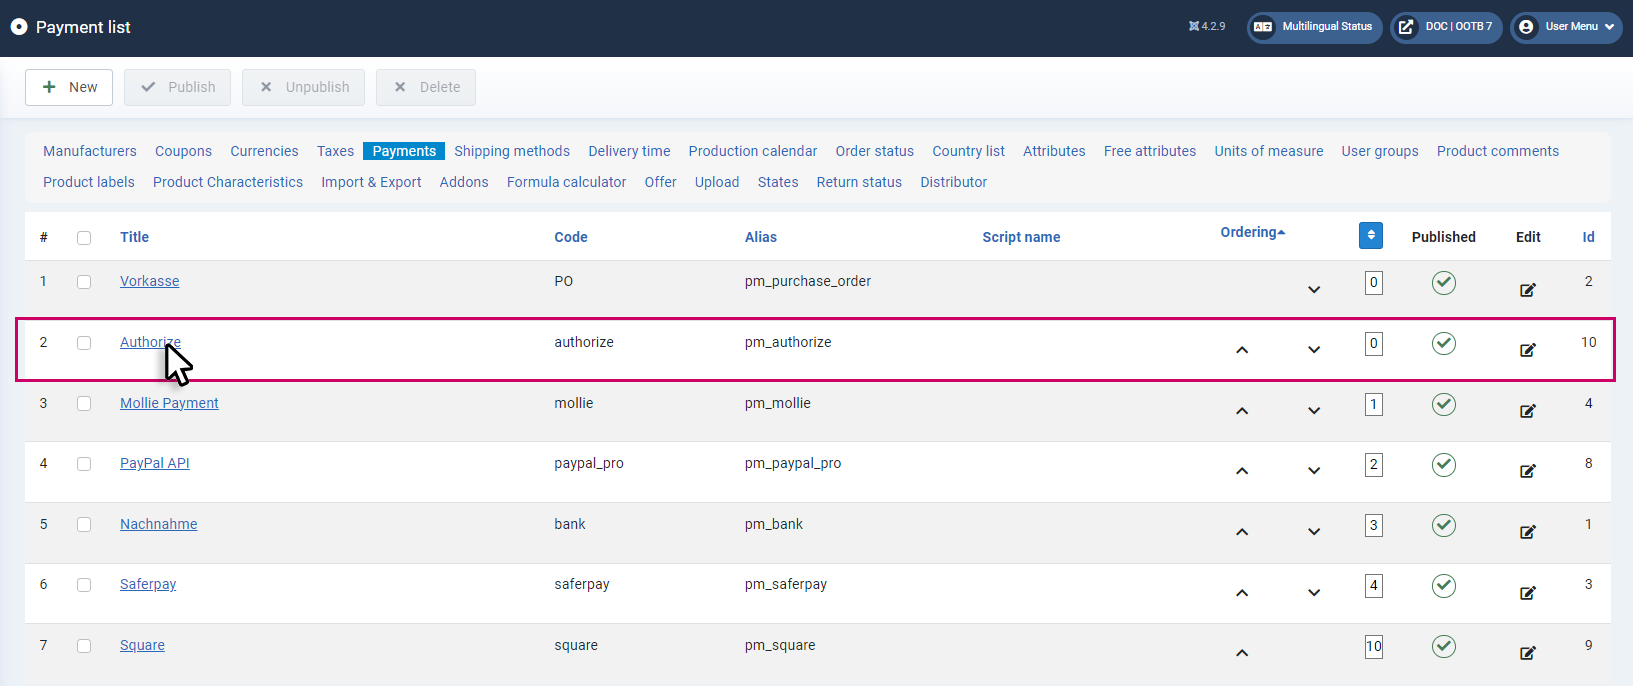1633x686 pixels.
Task: Switch to the Manufacturers tab
Action: [x=90, y=151]
